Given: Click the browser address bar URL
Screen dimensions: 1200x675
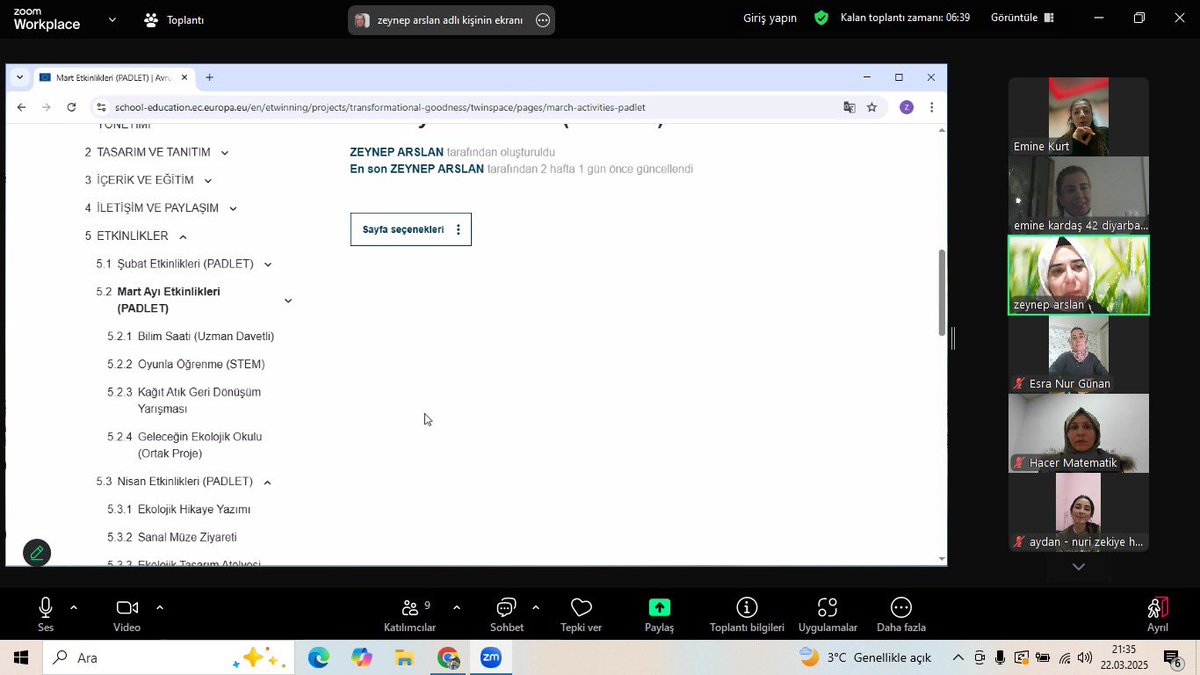Looking at the screenshot, I should click(380, 107).
